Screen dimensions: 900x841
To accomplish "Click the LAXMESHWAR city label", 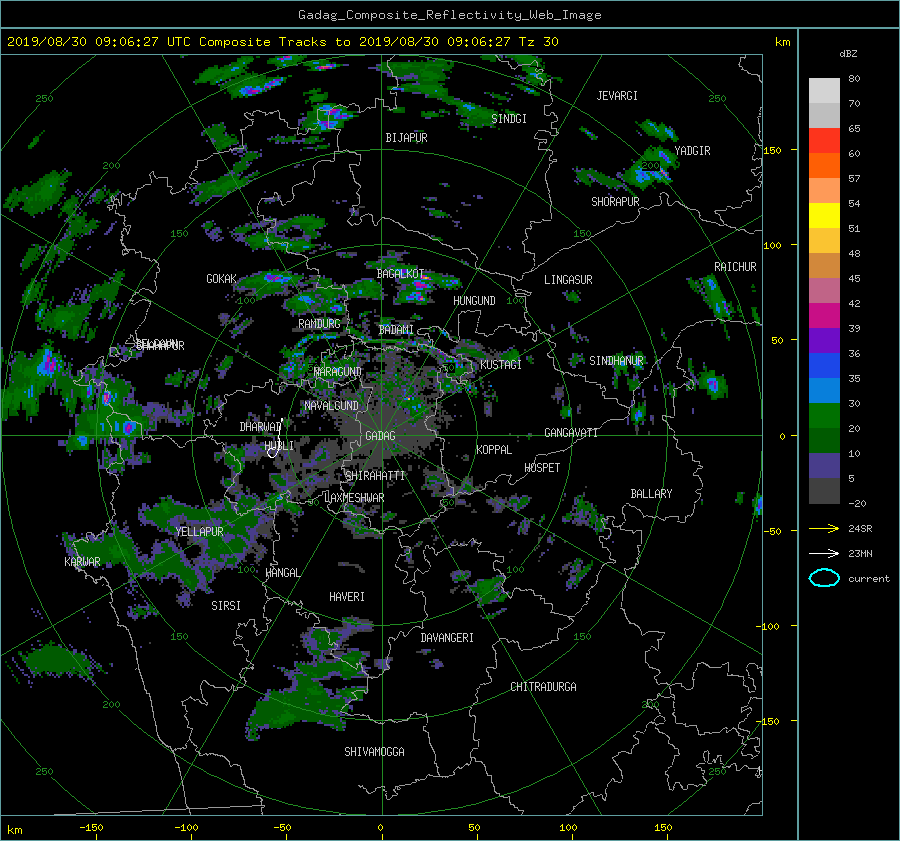I will coord(354,498).
